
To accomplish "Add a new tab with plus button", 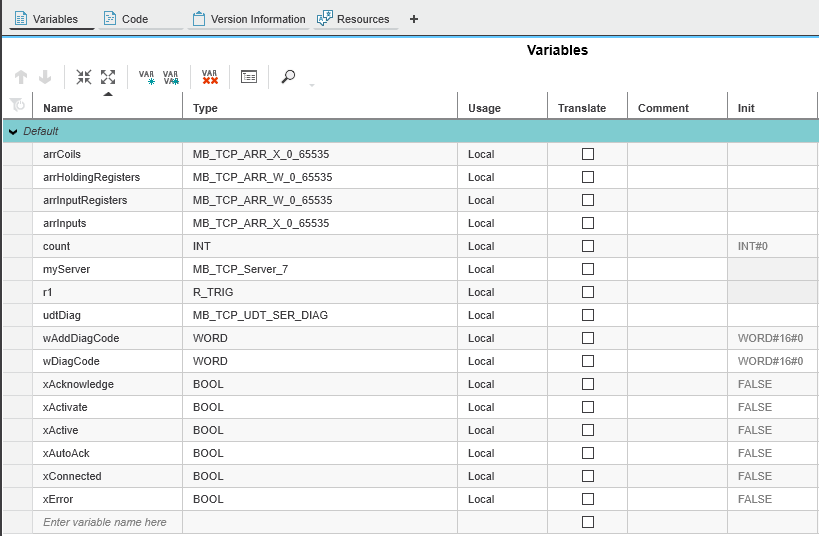I will (x=414, y=19).
